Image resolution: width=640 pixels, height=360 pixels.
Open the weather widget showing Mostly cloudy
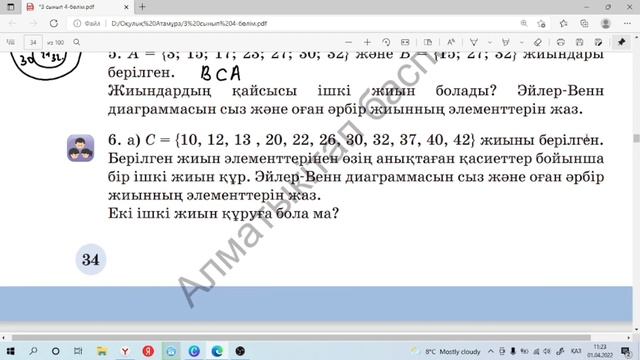point(446,351)
